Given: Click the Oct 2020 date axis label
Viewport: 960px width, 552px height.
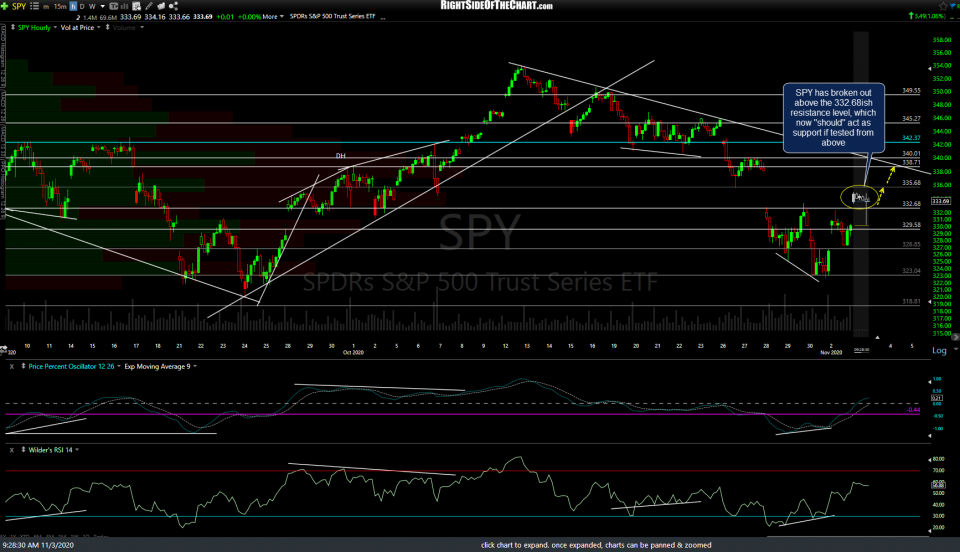Looking at the screenshot, I should click(353, 352).
